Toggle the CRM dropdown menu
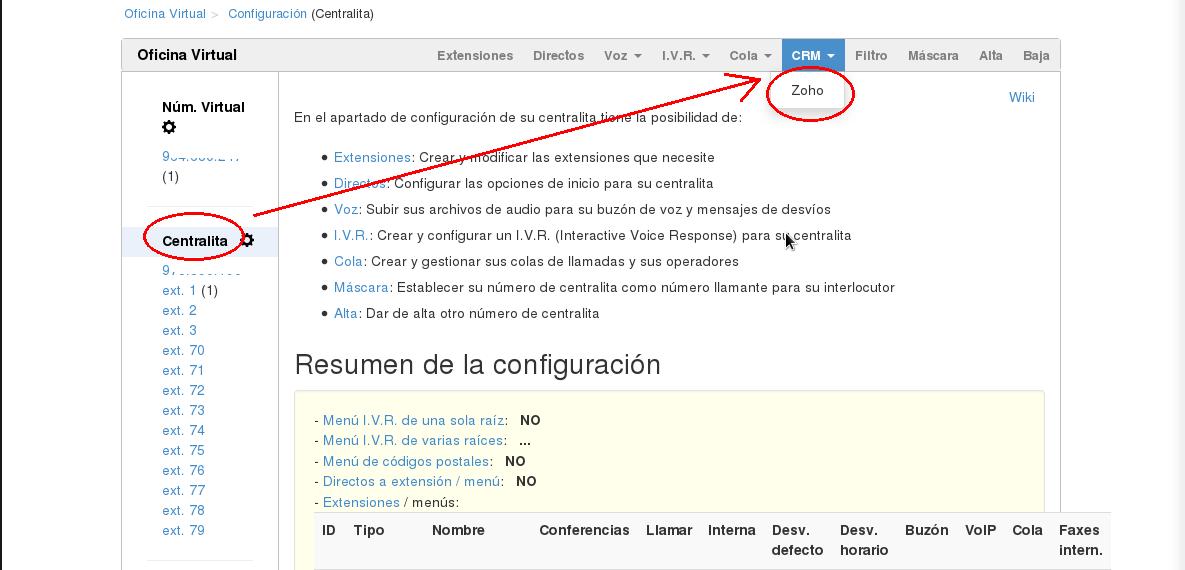The width and height of the screenshot is (1185, 570). point(812,56)
